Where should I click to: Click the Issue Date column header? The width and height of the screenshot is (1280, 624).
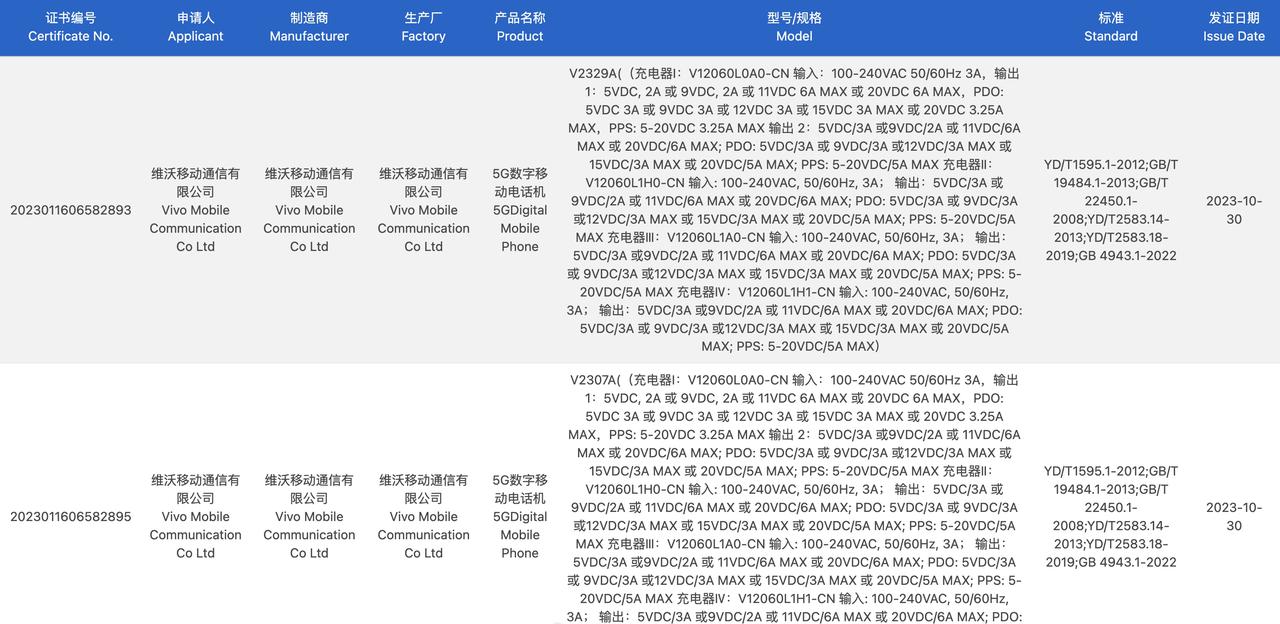pos(1234,27)
